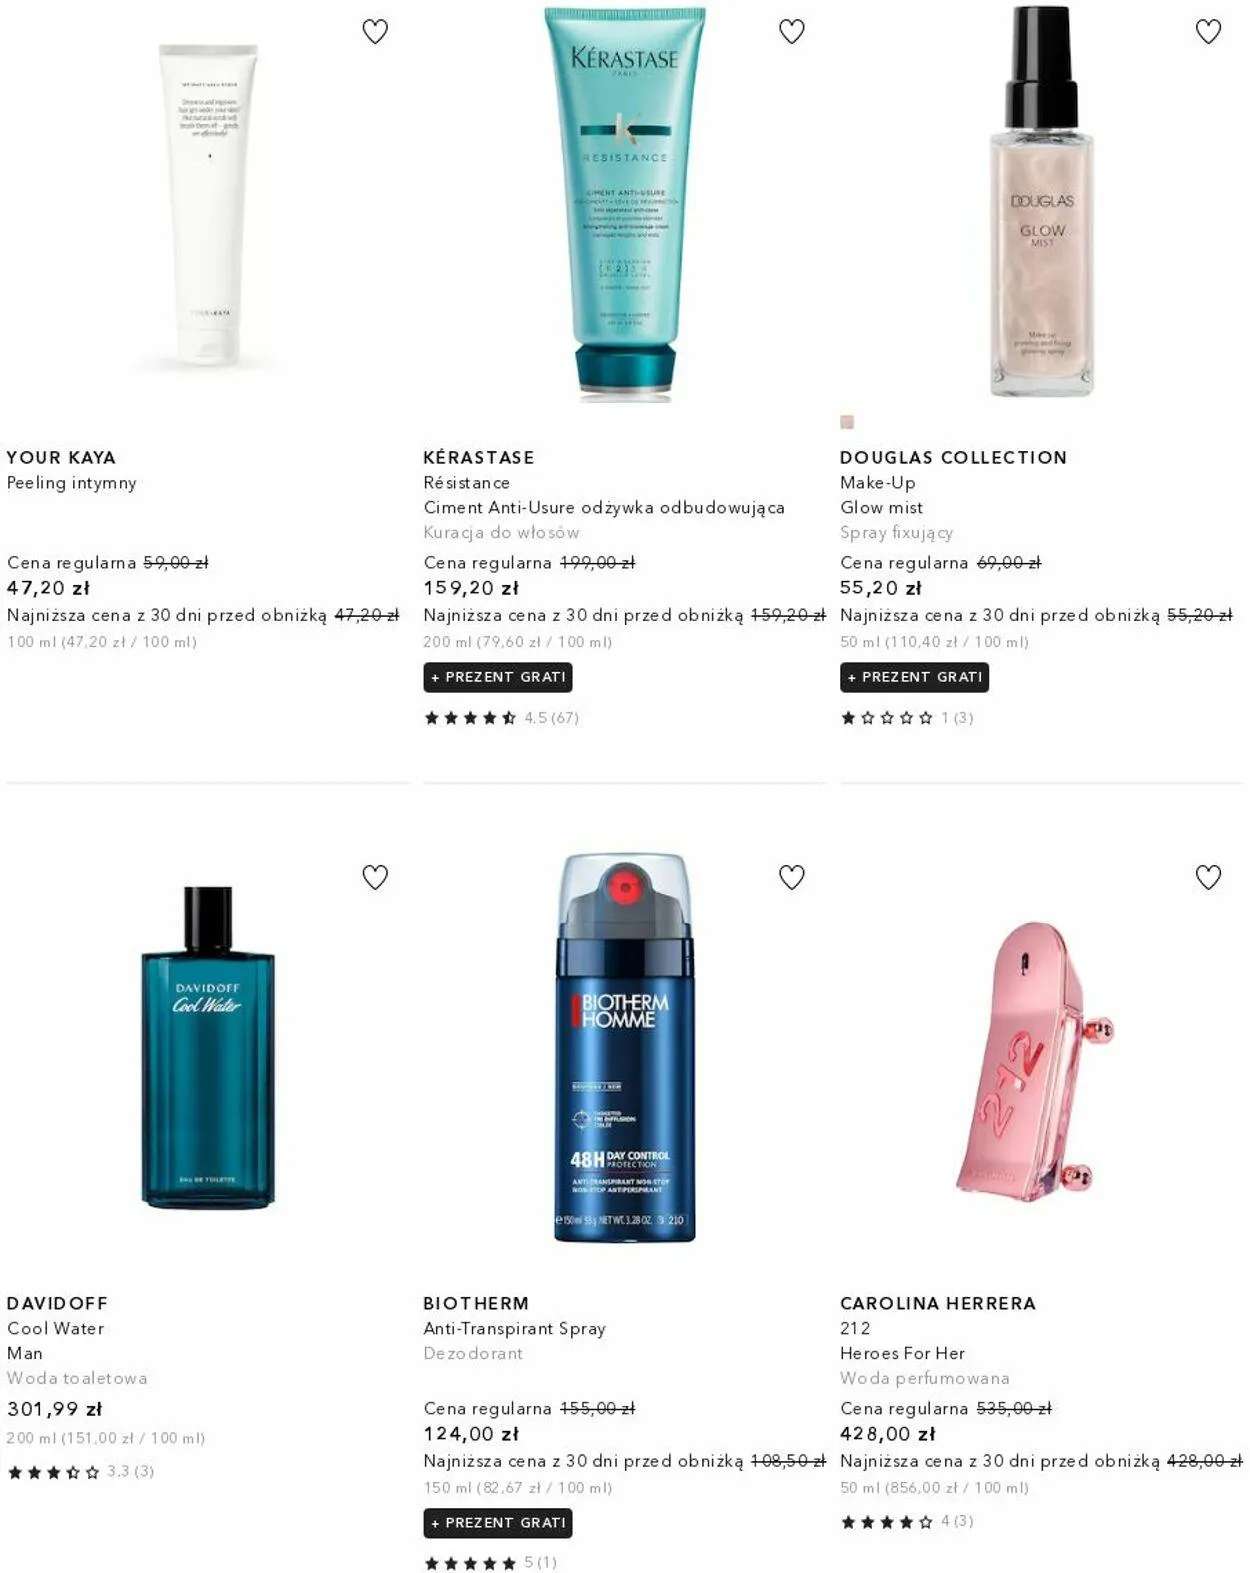Add Your Kaya Peeling intymny to wishlist
This screenshot has width=1250, height=1573.
tap(375, 32)
